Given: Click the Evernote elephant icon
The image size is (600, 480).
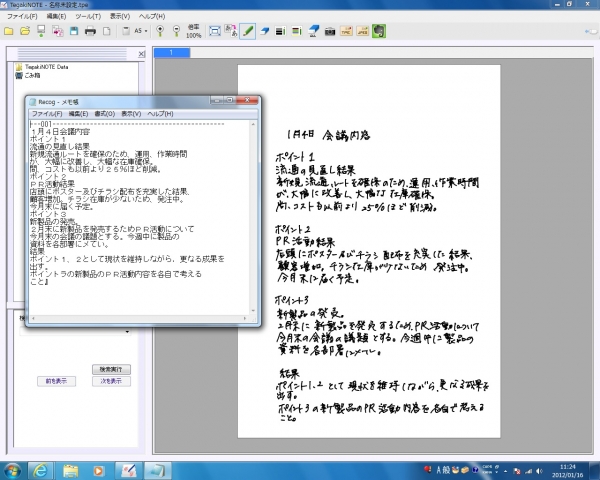Looking at the screenshot, I should (x=379, y=31).
